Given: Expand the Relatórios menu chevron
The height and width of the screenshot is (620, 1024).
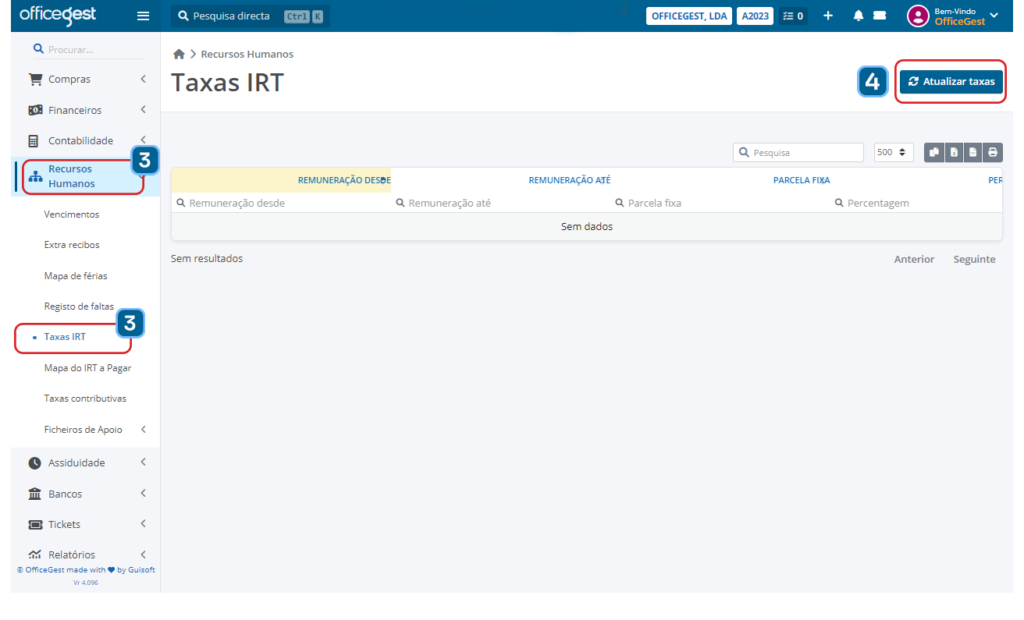Looking at the screenshot, I should [x=143, y=555].
